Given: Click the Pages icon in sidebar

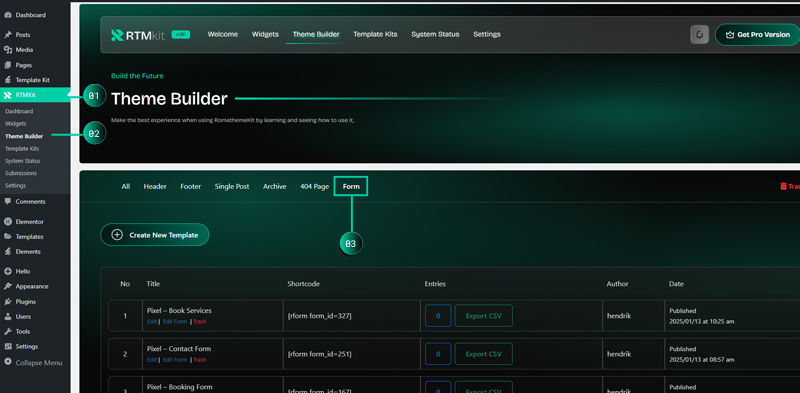Looking at the screenshot, I should tap(8, 65).
